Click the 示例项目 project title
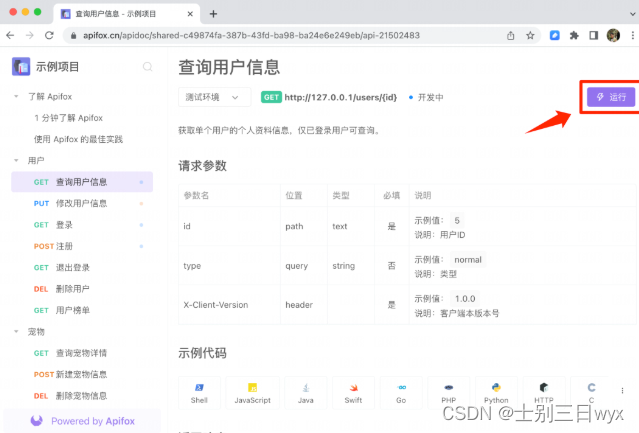639x433 pixels. (57, 66)
